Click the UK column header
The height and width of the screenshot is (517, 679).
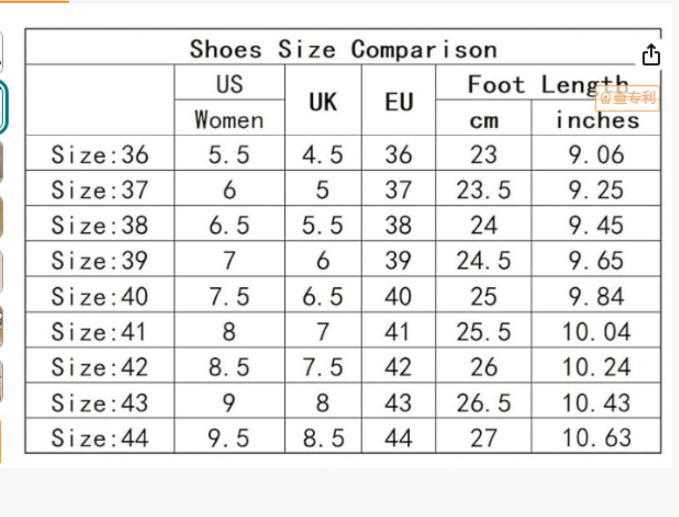323,102
